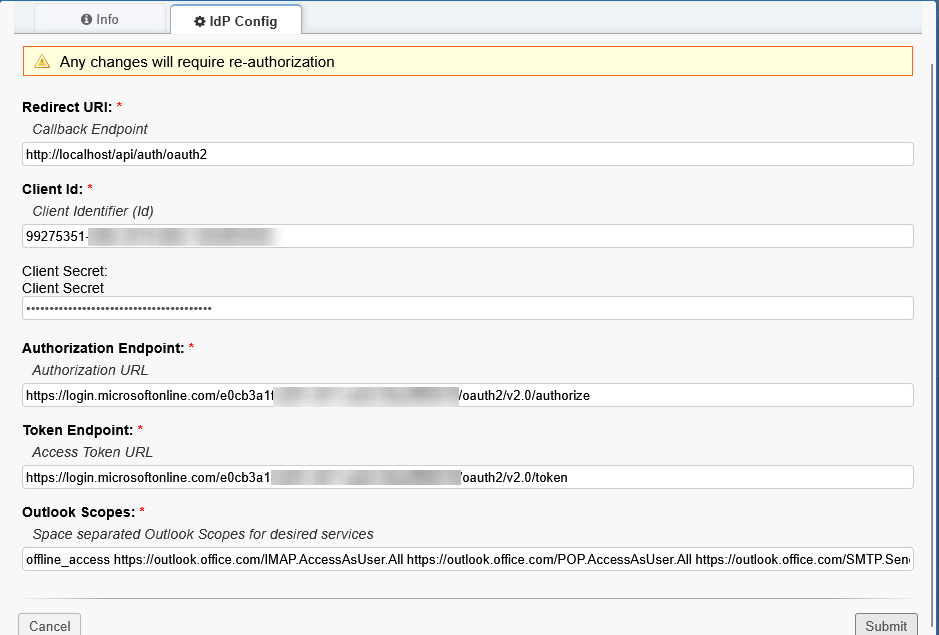The width and height of the screenshot is (939, 635).
Task: Click into the Client Id text box
Action: tap(467, 236)
